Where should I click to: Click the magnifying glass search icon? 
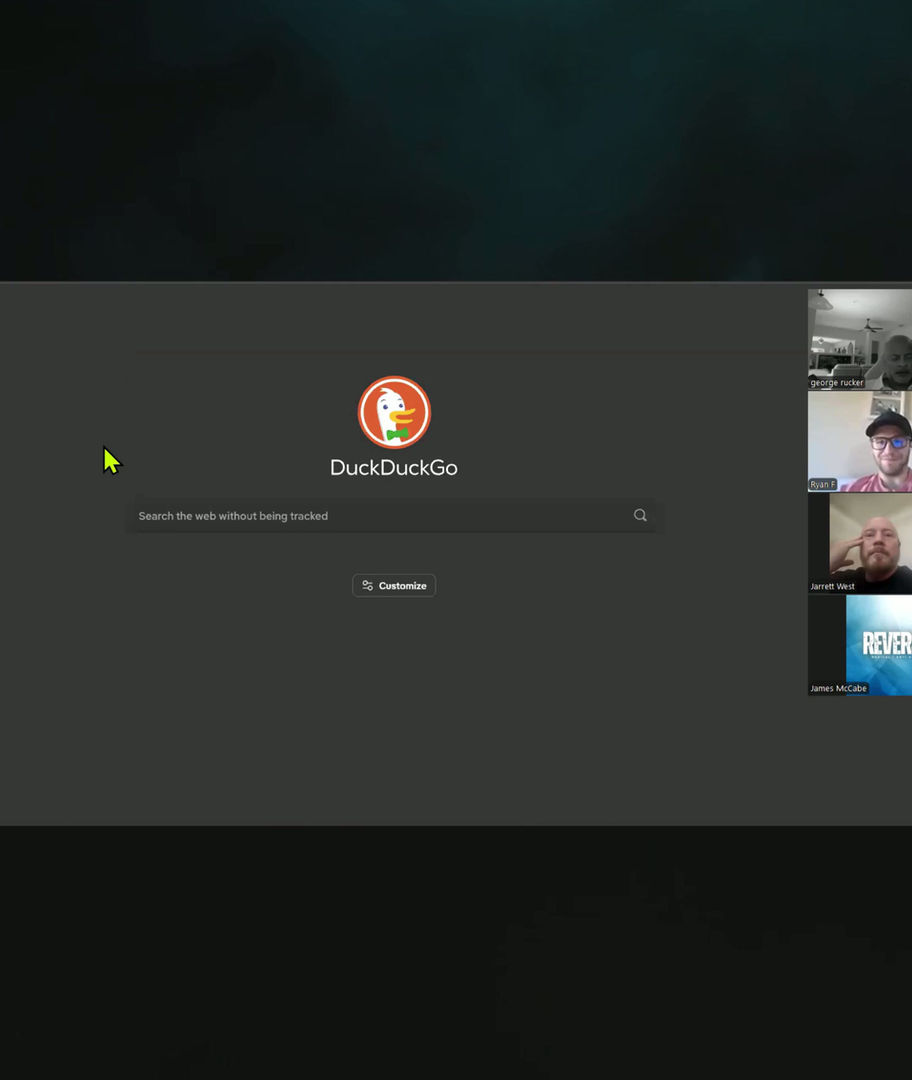pos(640,515)
